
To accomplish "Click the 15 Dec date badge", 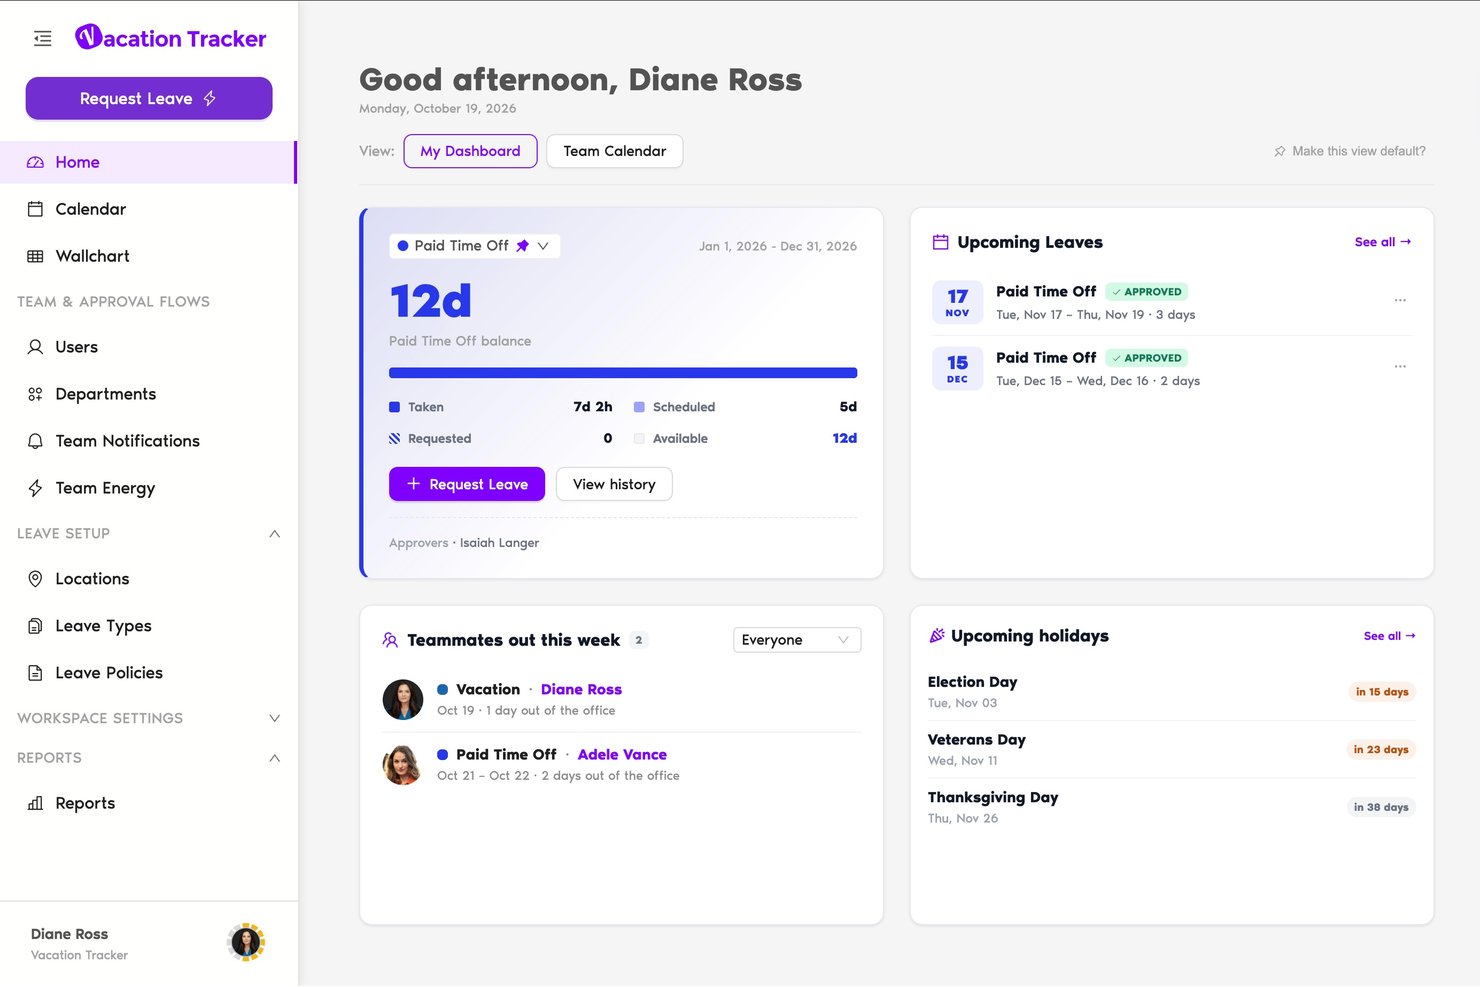I will [957, 367].
